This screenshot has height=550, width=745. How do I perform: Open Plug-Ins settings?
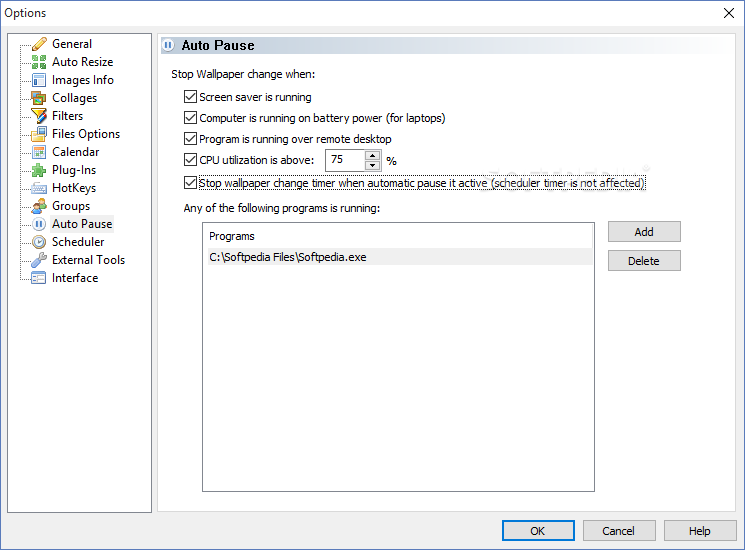(74, 170)
